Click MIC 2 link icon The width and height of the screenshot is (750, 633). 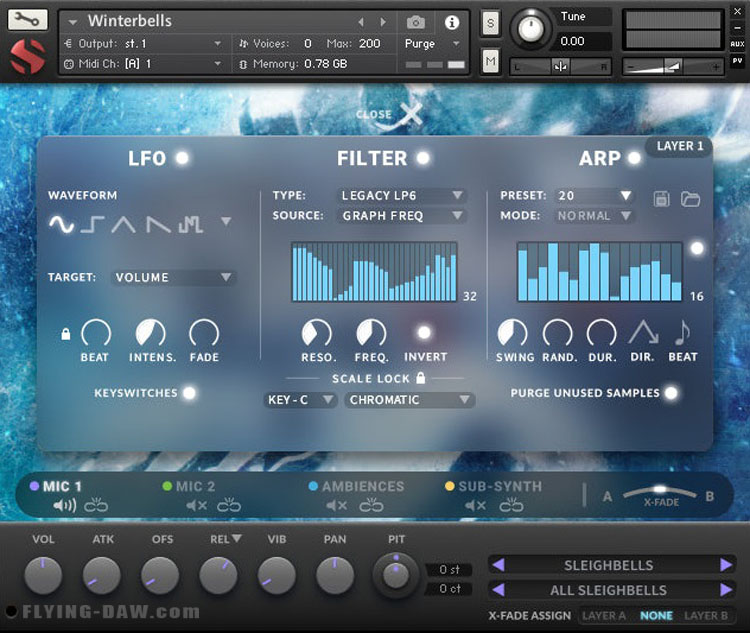click(x=229, y=505)
